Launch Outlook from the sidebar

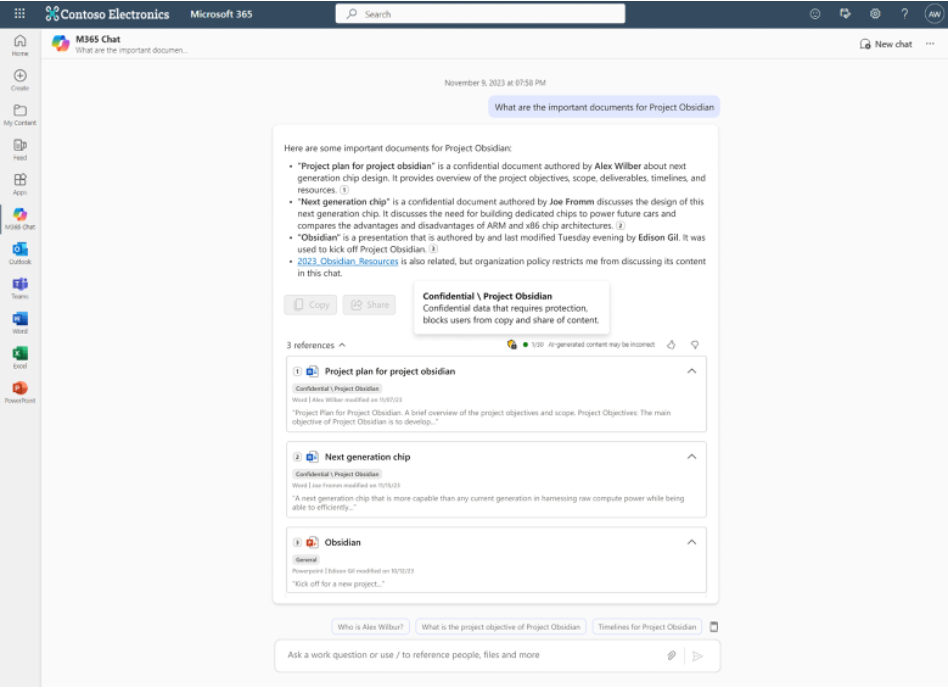20,253
